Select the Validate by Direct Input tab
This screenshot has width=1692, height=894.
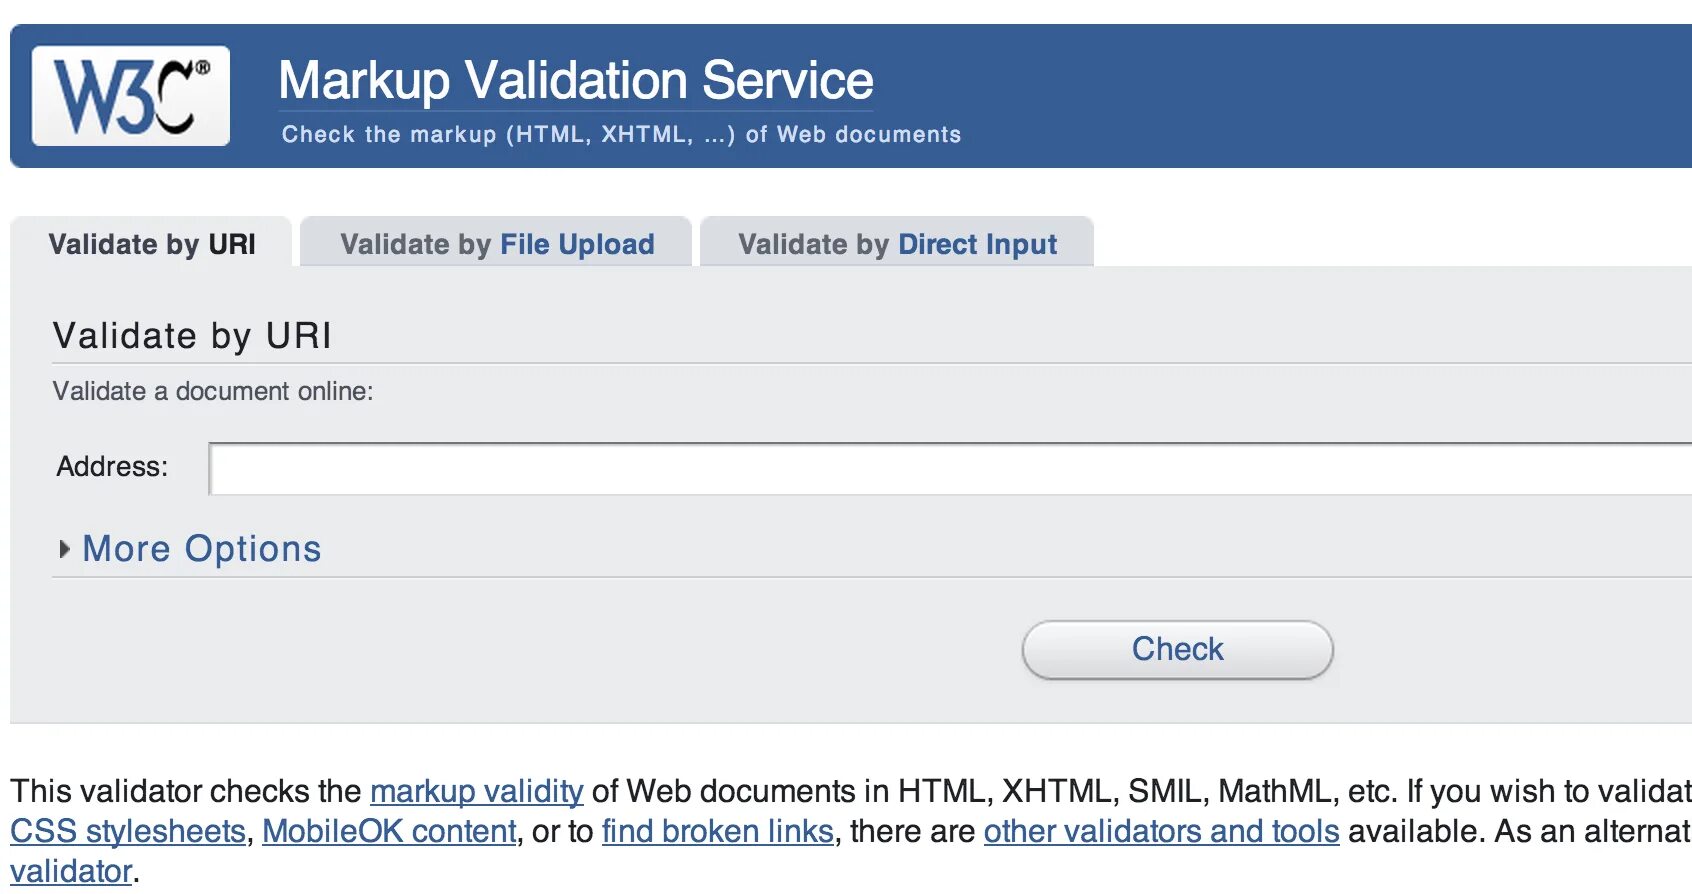(x=897, y=244)
